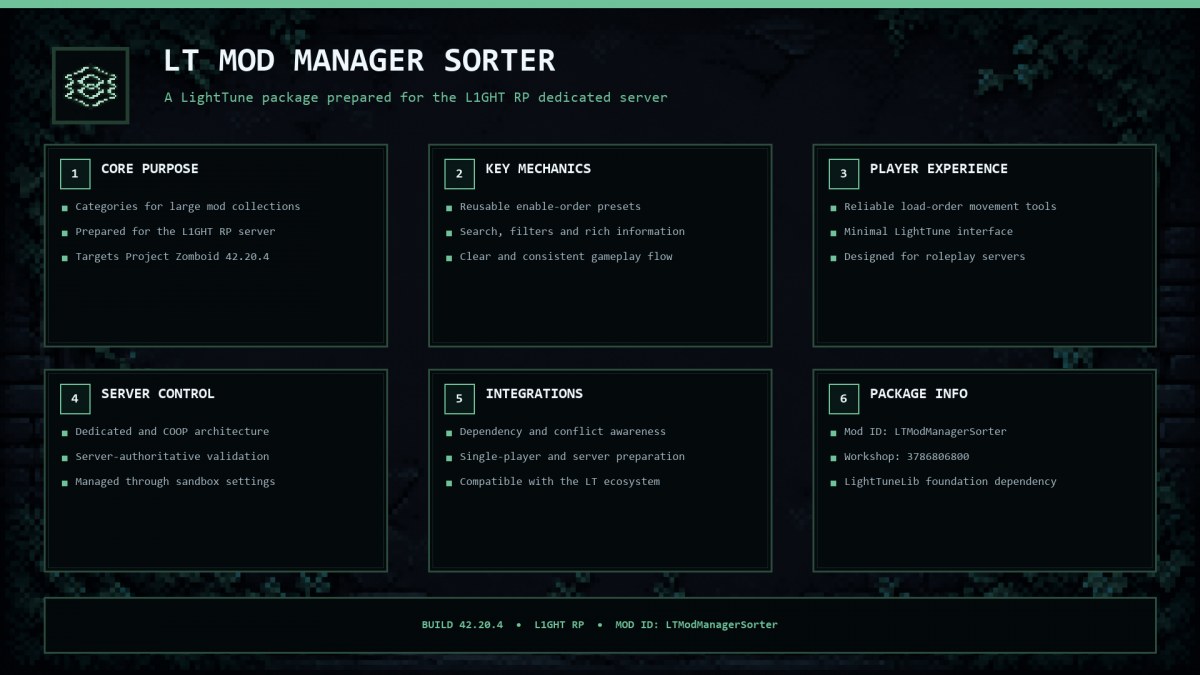
Task: Click the Targets Project Zomboid 42.20.4 line
Action: click(x=172, y=257)
